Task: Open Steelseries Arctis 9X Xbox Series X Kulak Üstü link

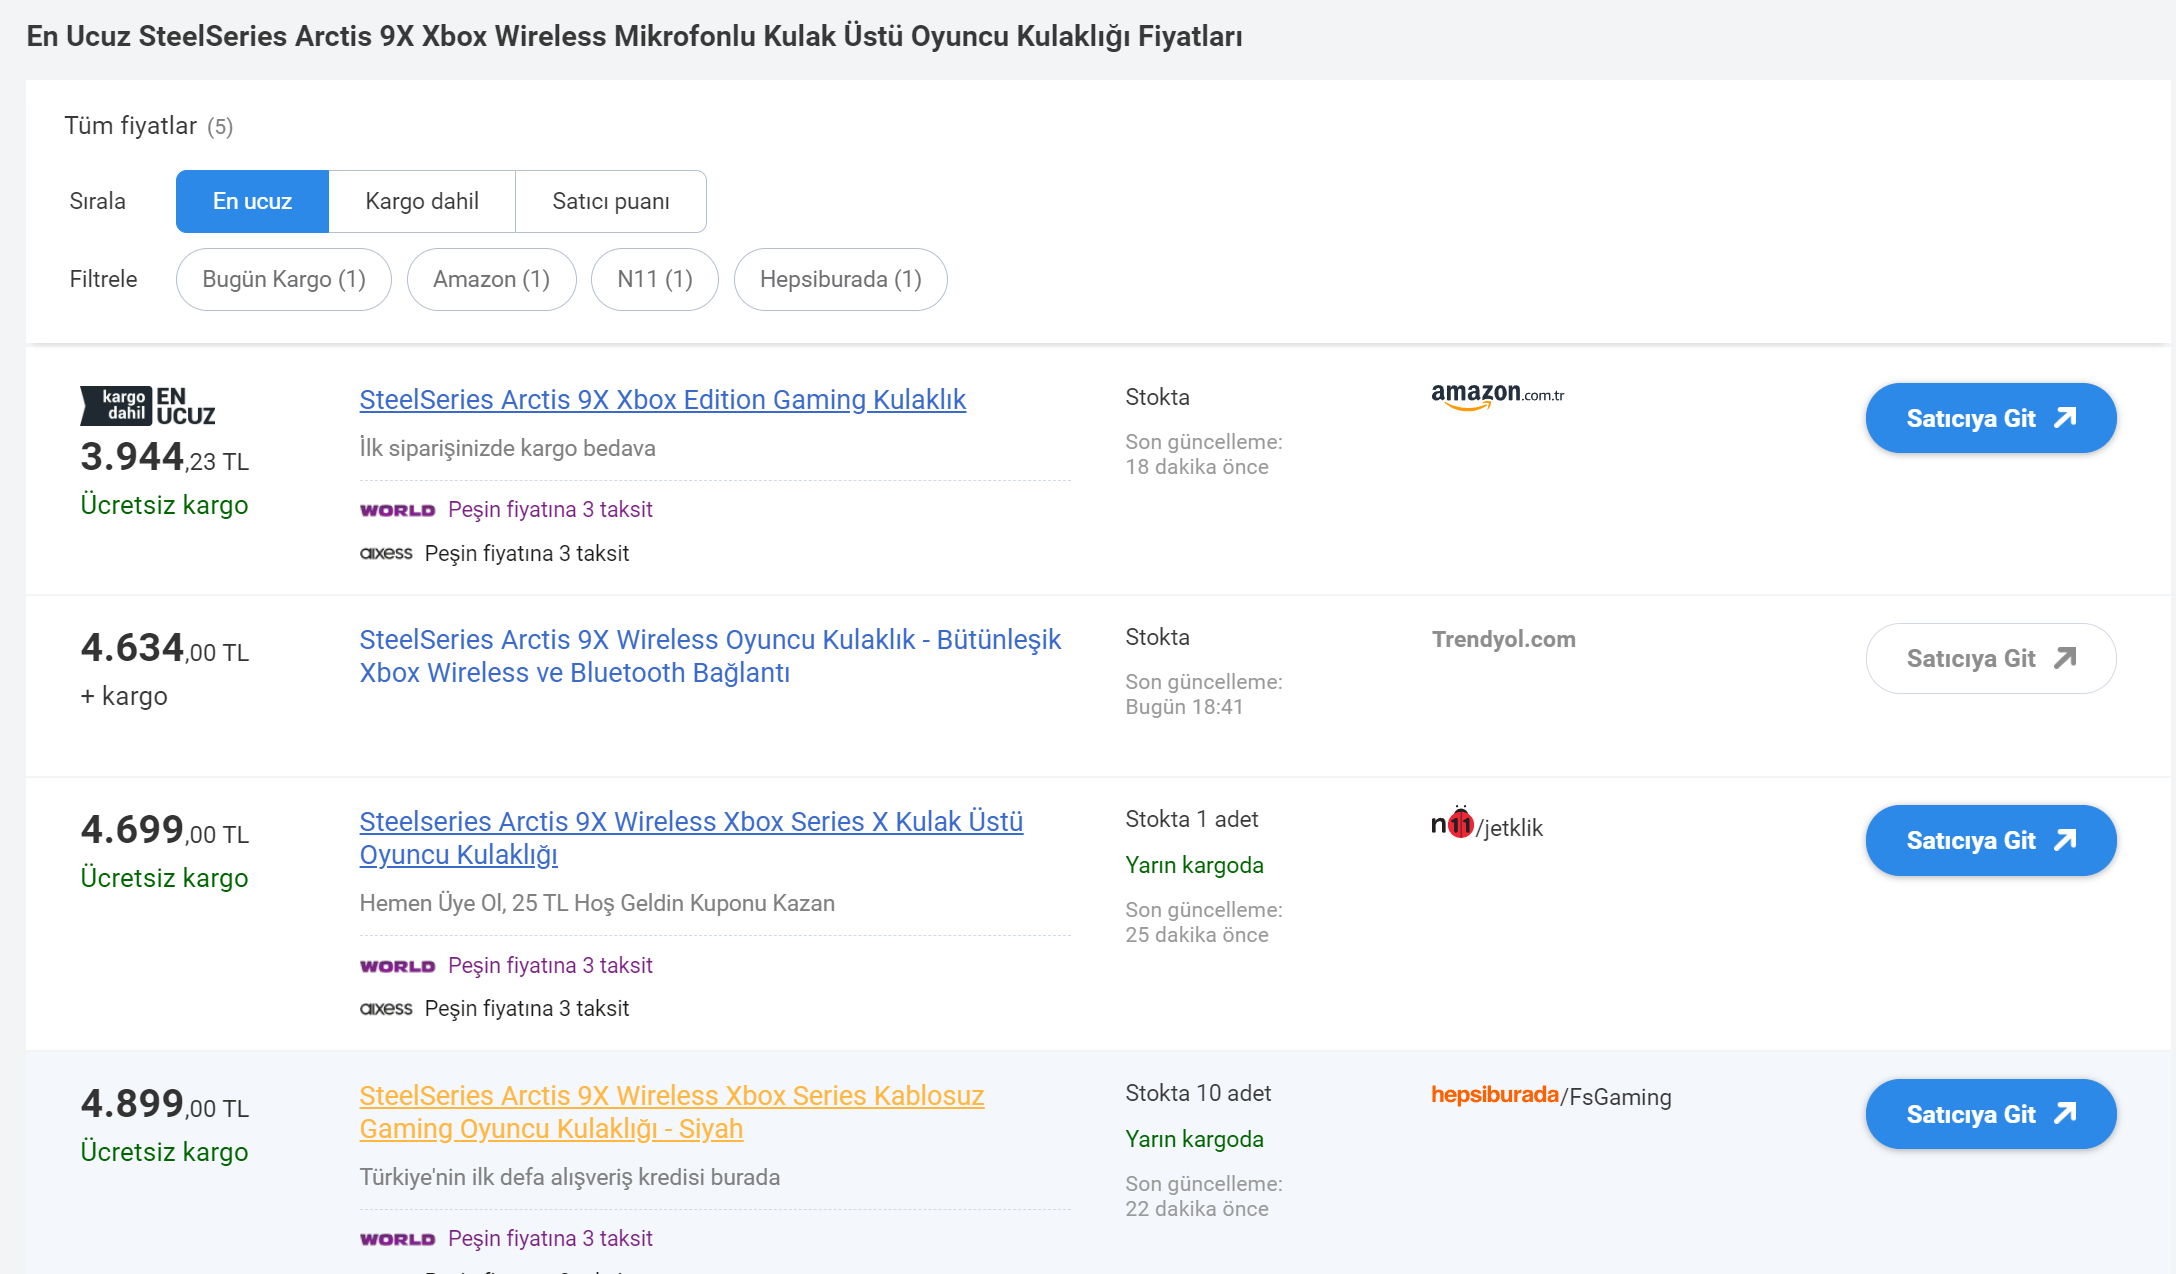Action: [691, 838]
